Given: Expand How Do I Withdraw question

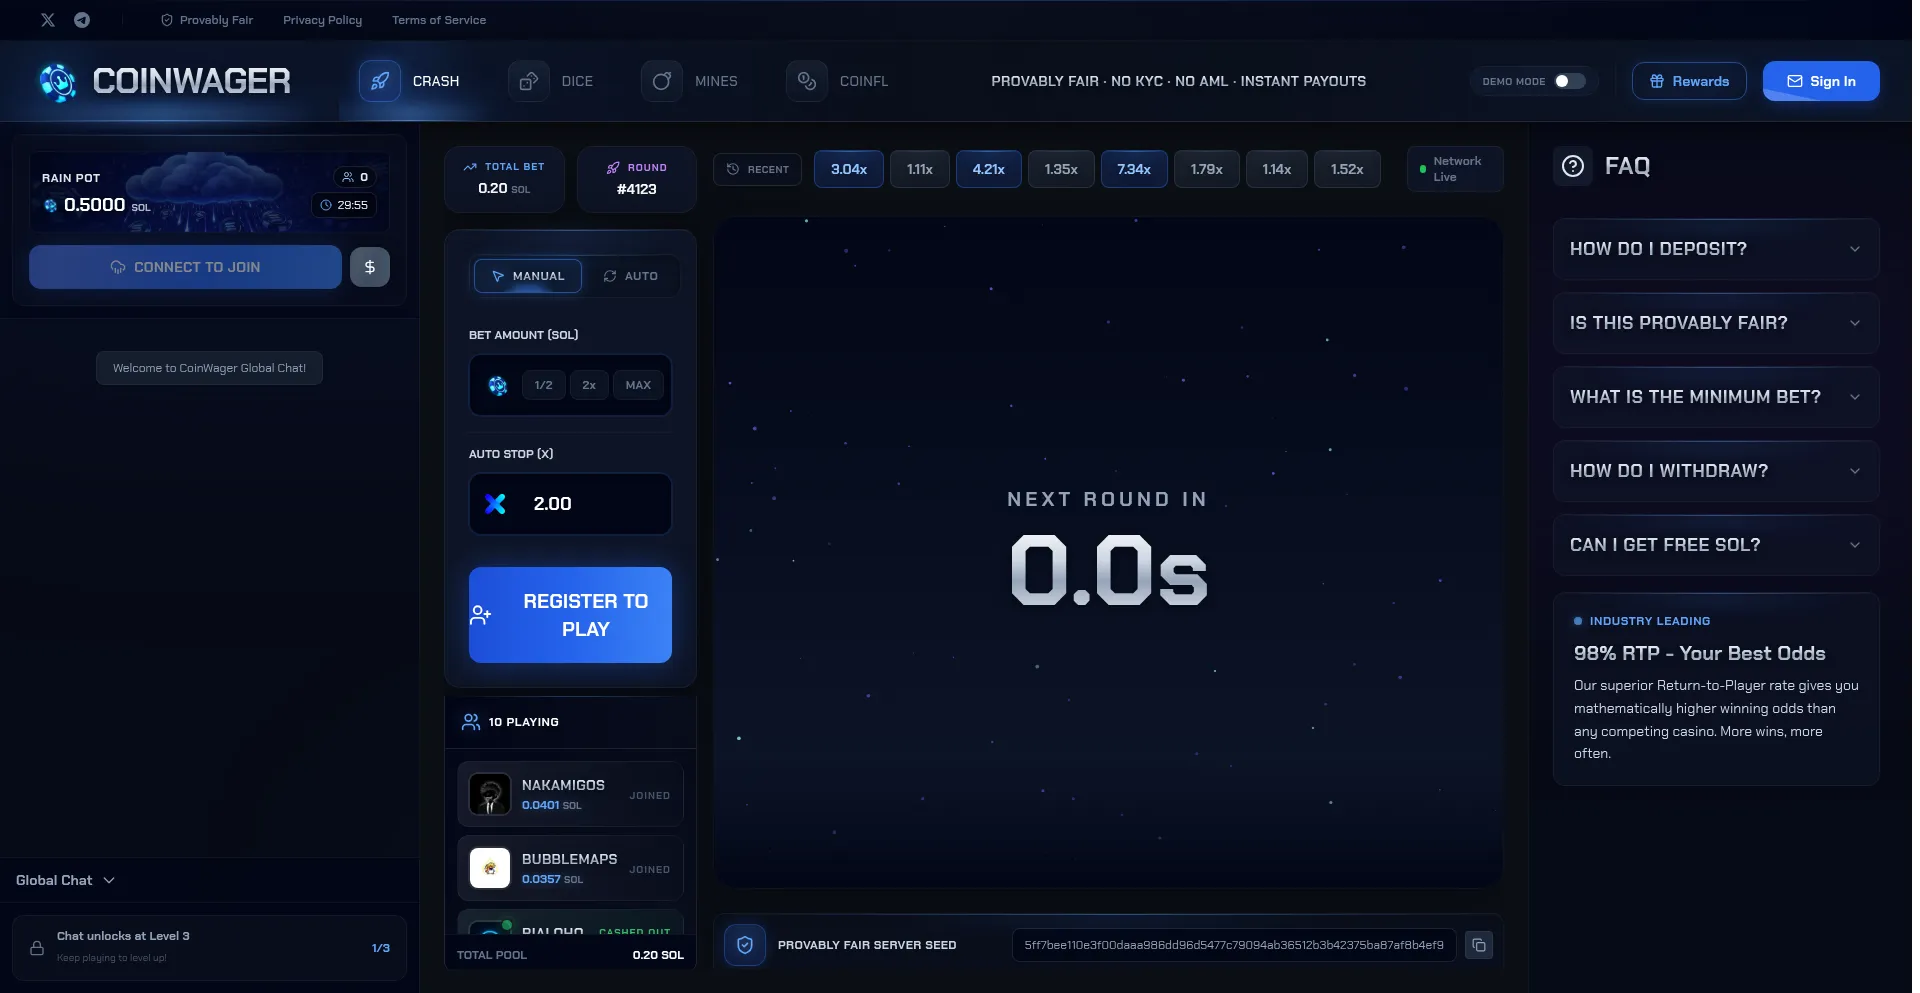Looking at the screenshot, I should pos(1716,471).
